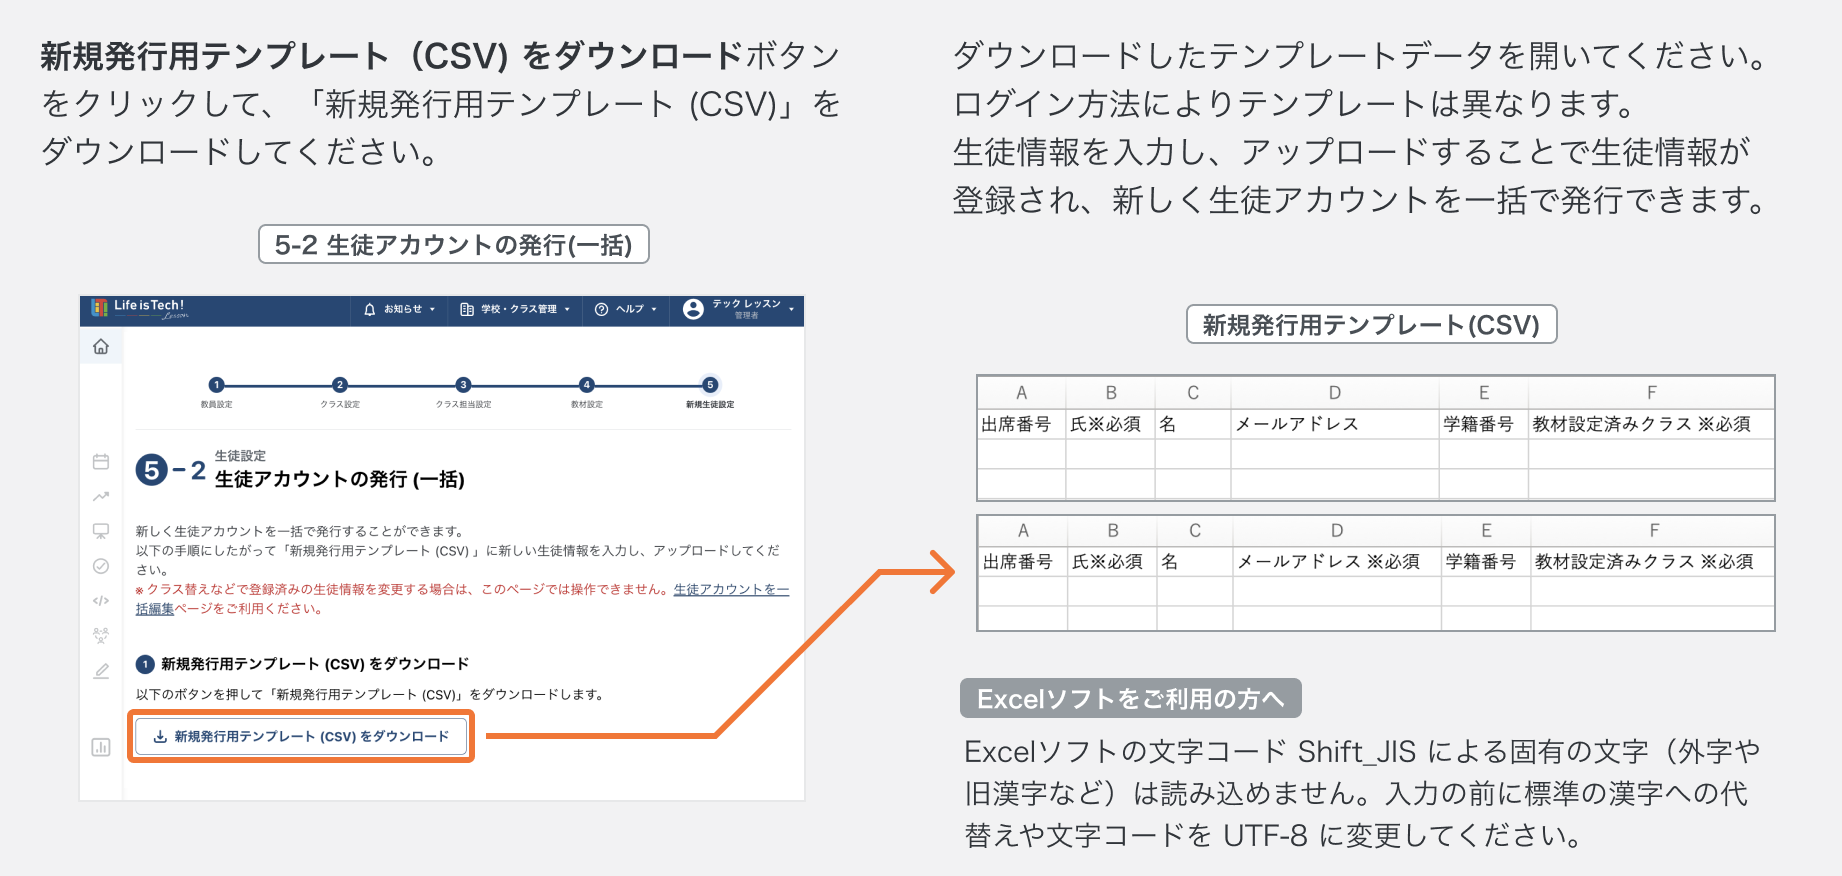This screenshot has height=876, width=1842.
Task: Expand the お知らせ notifications dropdown
Action: [x=400, y=310]
